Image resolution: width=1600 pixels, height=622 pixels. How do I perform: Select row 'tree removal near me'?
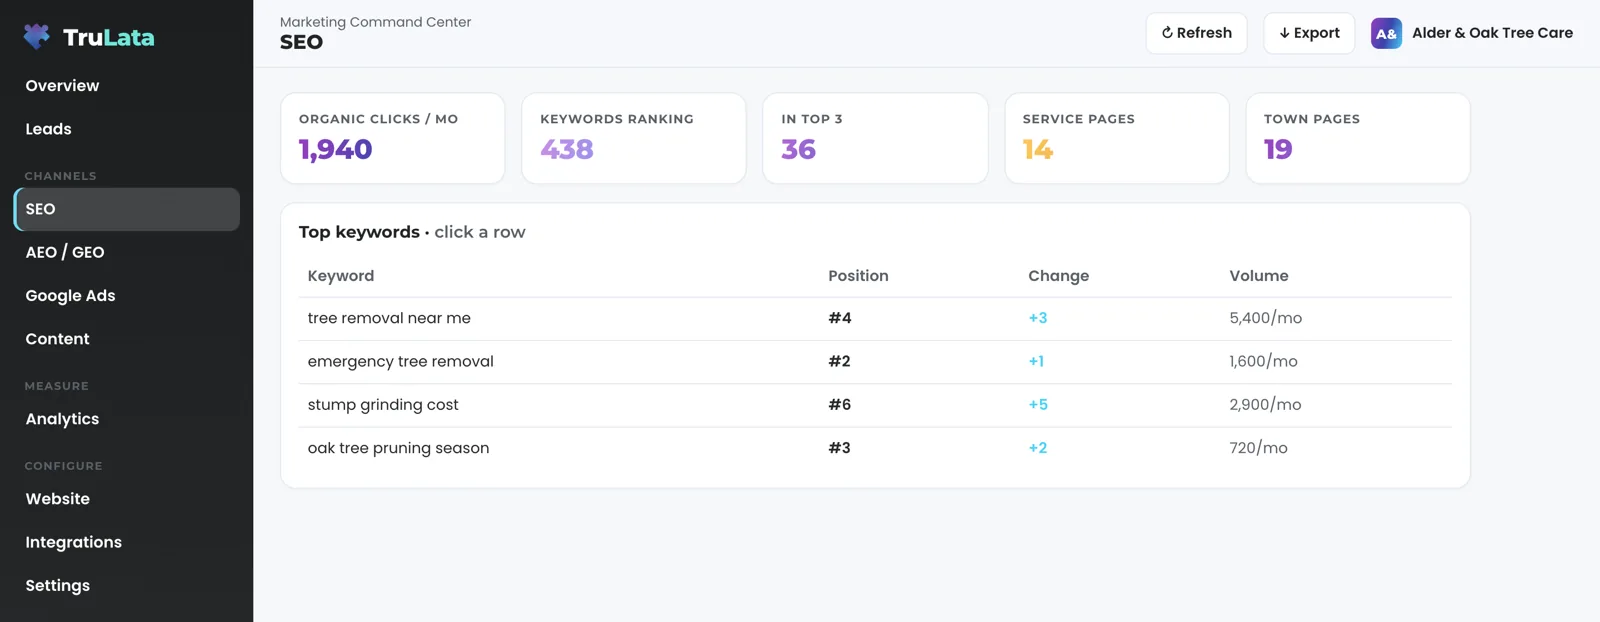point(875,319)
